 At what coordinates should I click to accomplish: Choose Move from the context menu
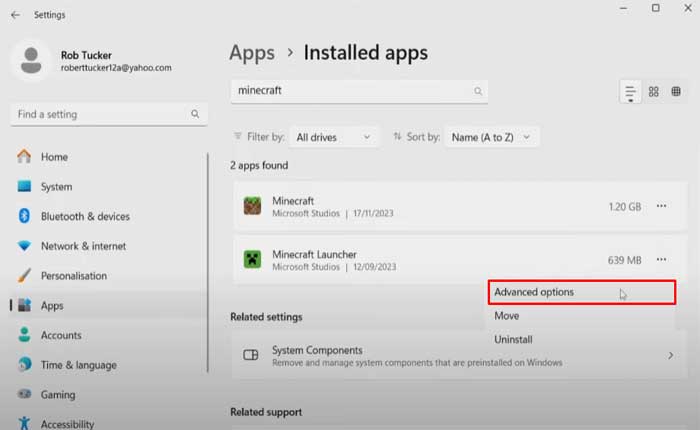(507, 316)
